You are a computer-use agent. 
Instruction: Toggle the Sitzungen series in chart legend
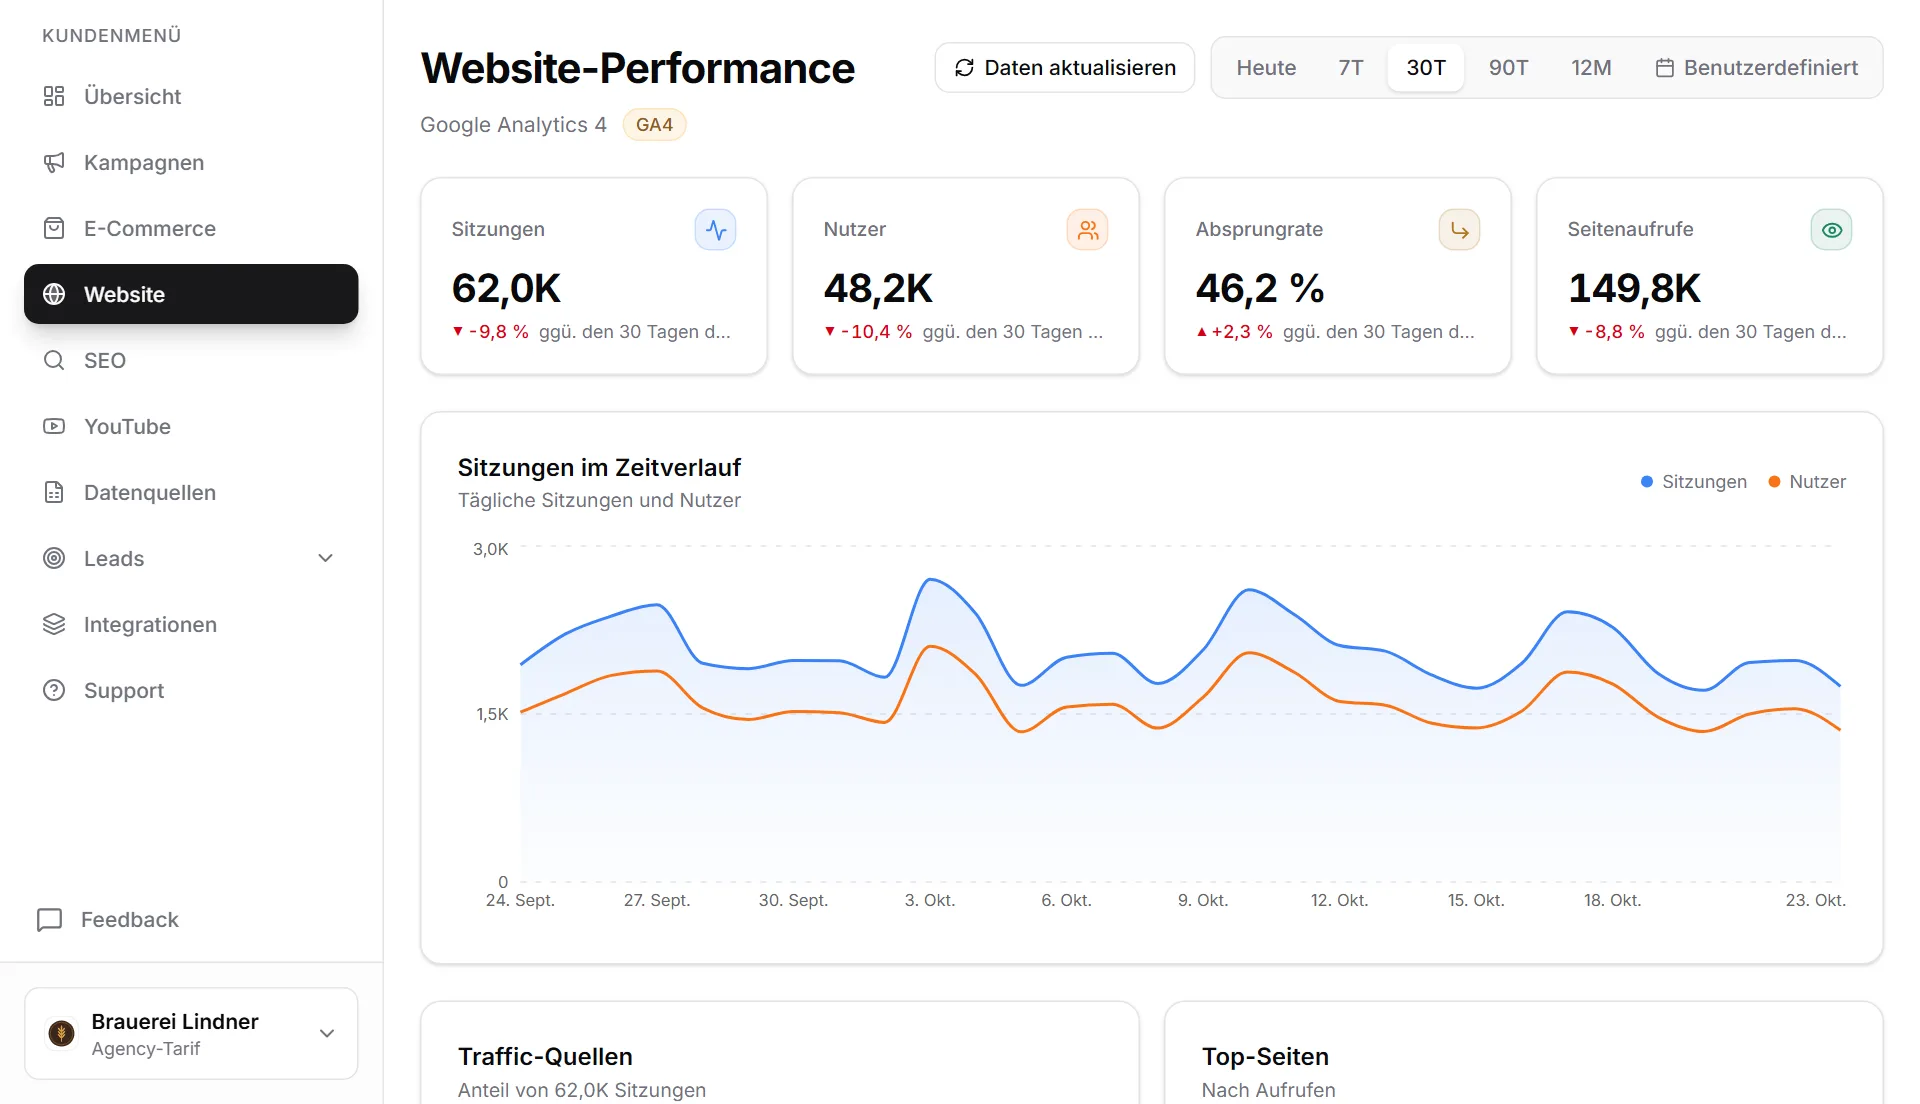click(x=1694, y=482)
